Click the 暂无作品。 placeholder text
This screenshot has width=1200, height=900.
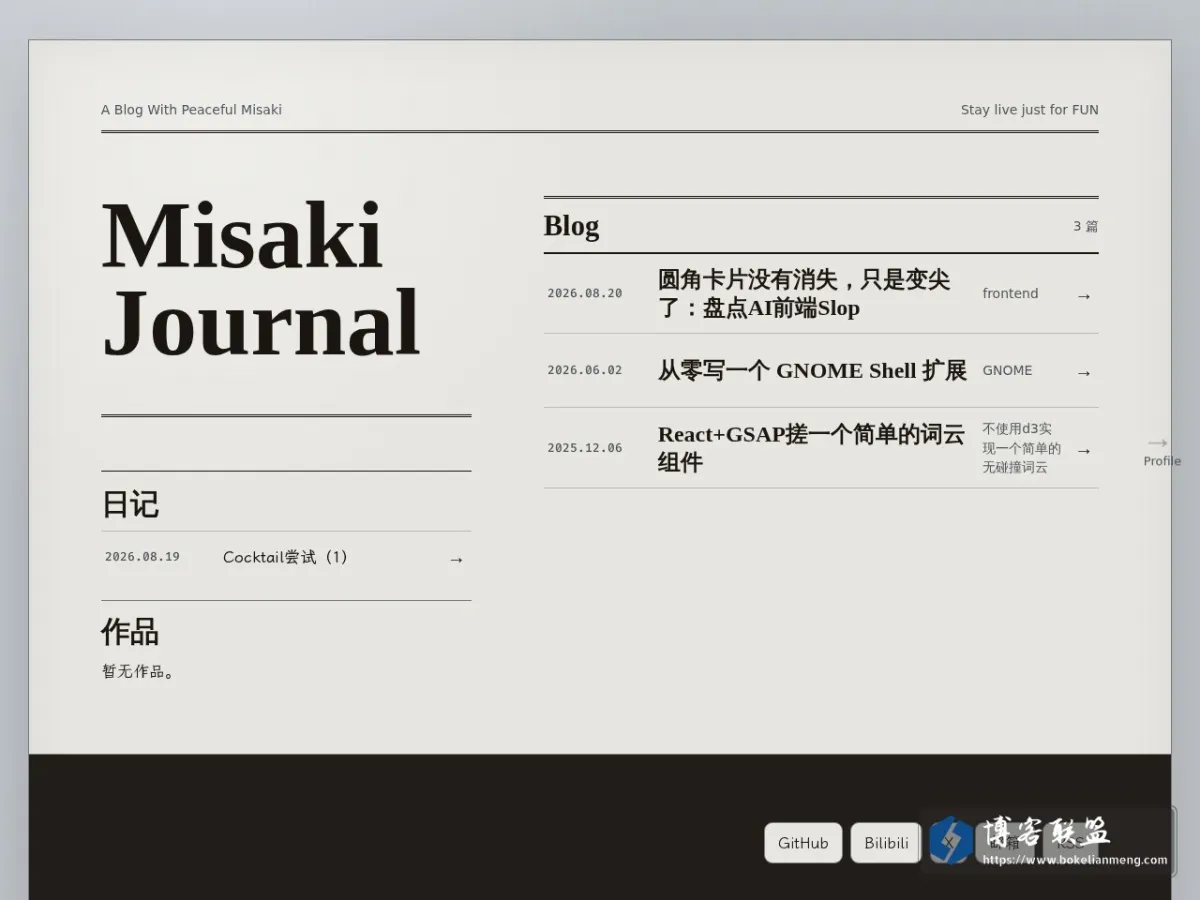(139, 672)
